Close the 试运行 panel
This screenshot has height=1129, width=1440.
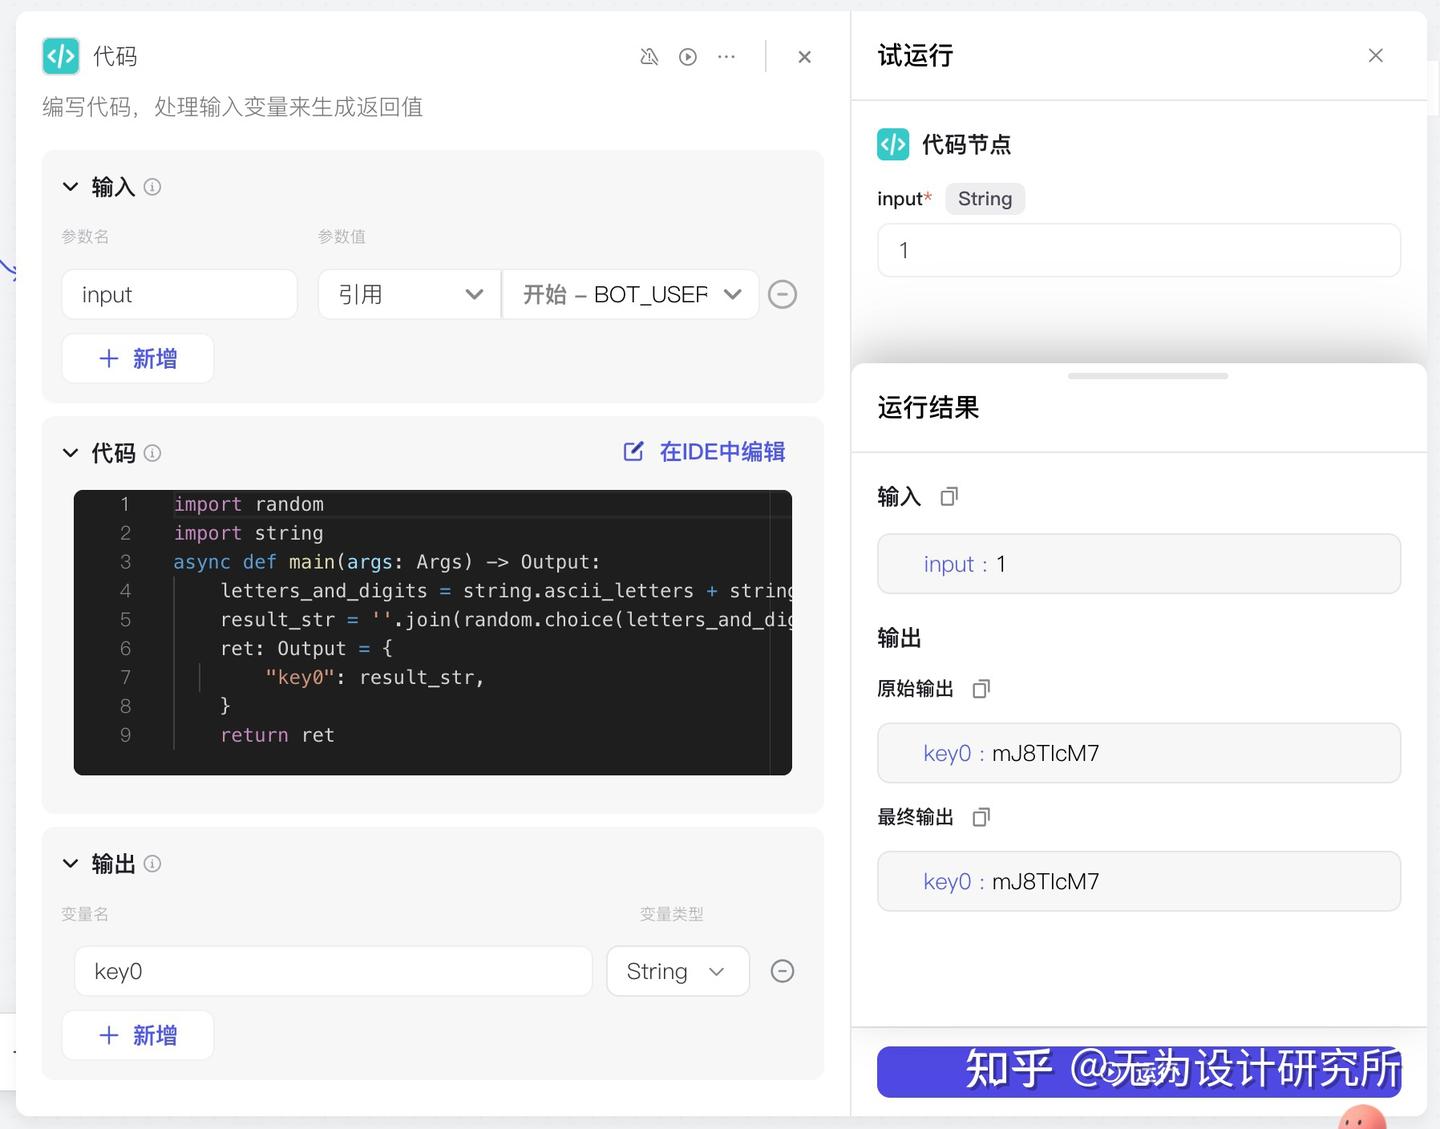click(1376, 56)
